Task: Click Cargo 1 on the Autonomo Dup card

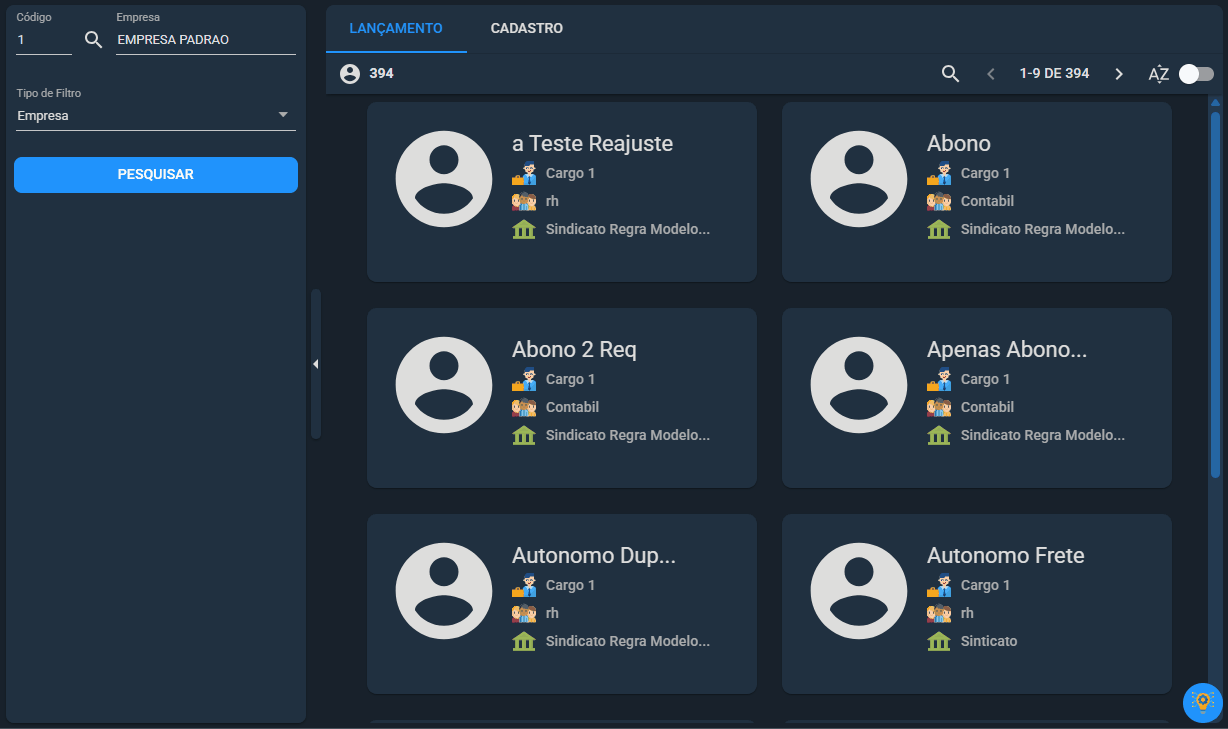Action: (x=570, y=585)
